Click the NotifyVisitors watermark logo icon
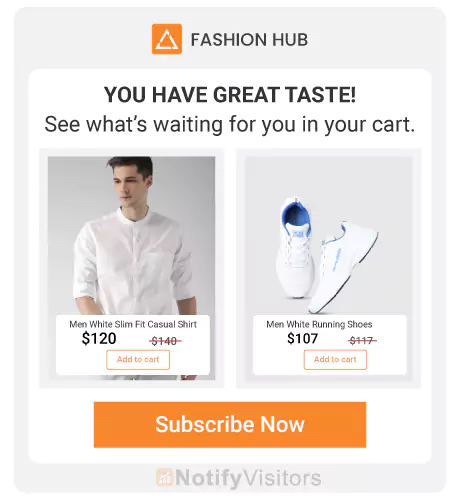This screenshot has width=460, height=500. 164,478
